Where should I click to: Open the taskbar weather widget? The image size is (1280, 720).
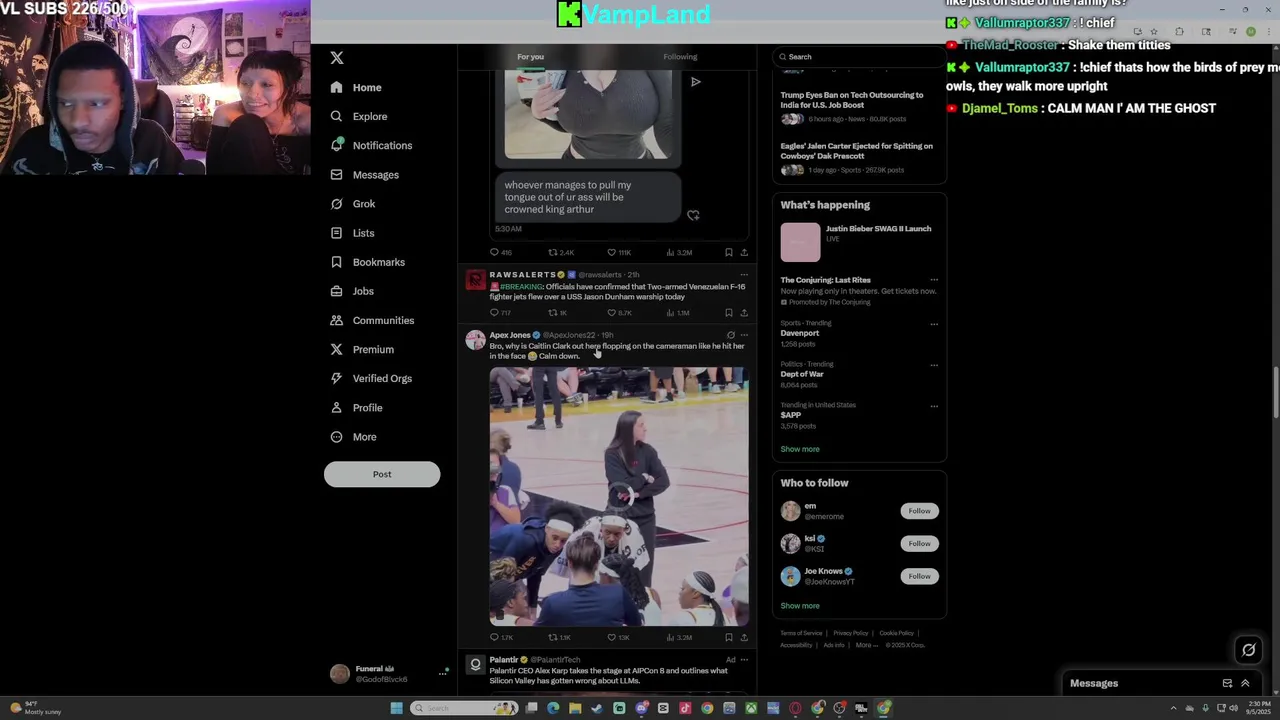tap(36, 708)
